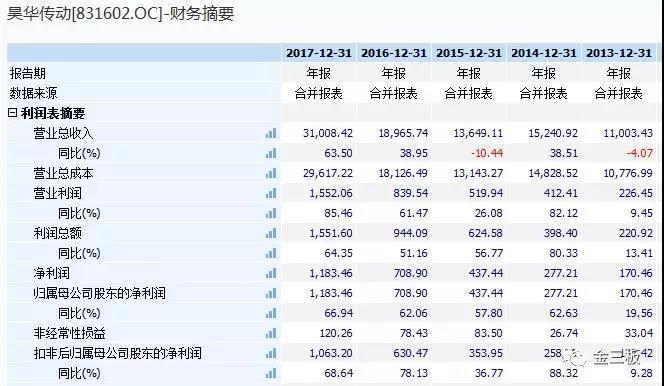Viewport: 664px width, 386px height.
Task: Click the 利润总额 row label
Action: [58, 233]
